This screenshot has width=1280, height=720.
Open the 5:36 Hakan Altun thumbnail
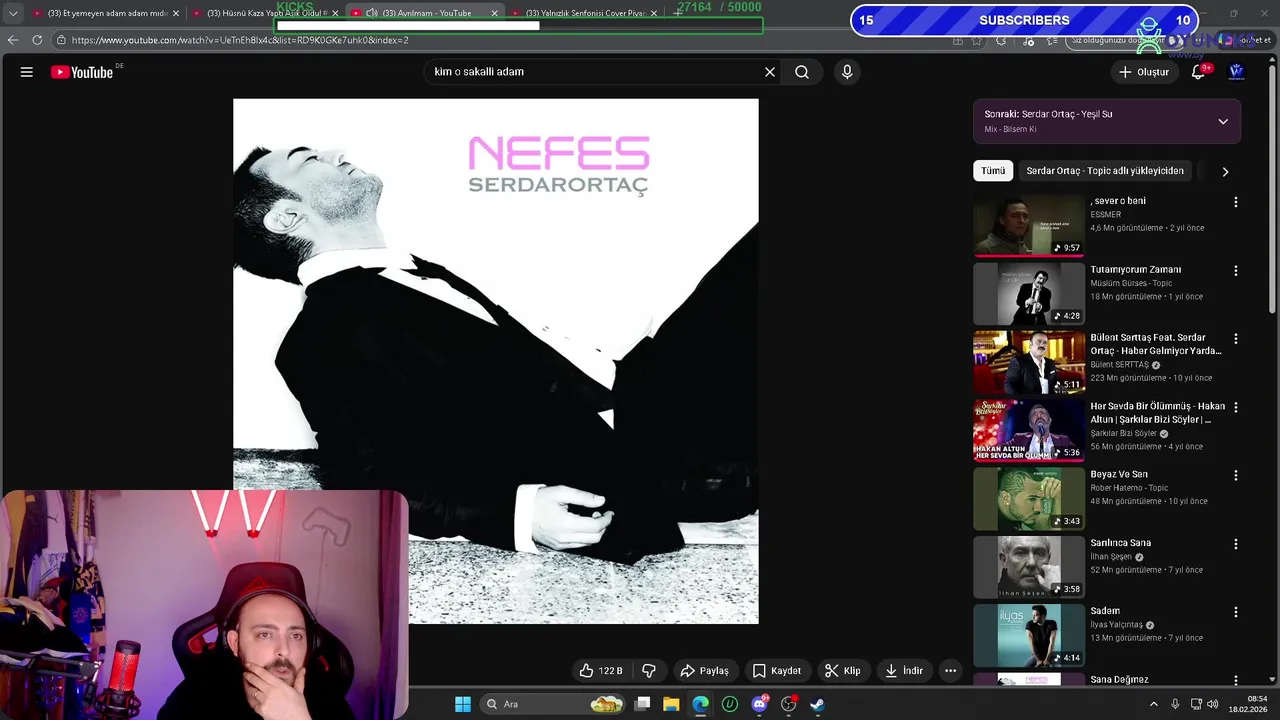tap(1028, 430)
